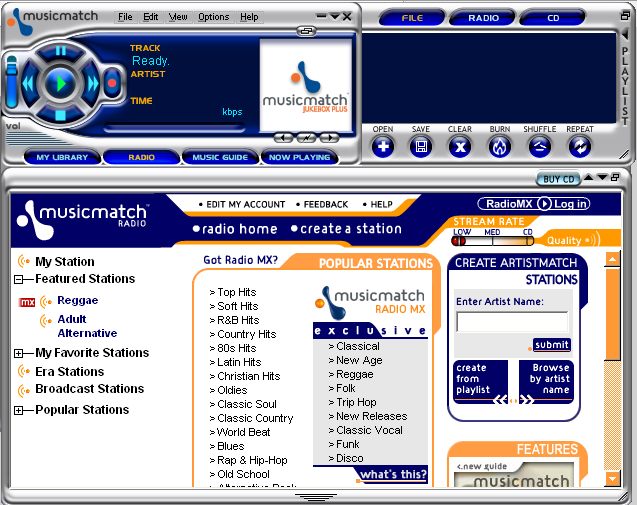Click the MX badge beside Reggae

click(x=27, y=302)
